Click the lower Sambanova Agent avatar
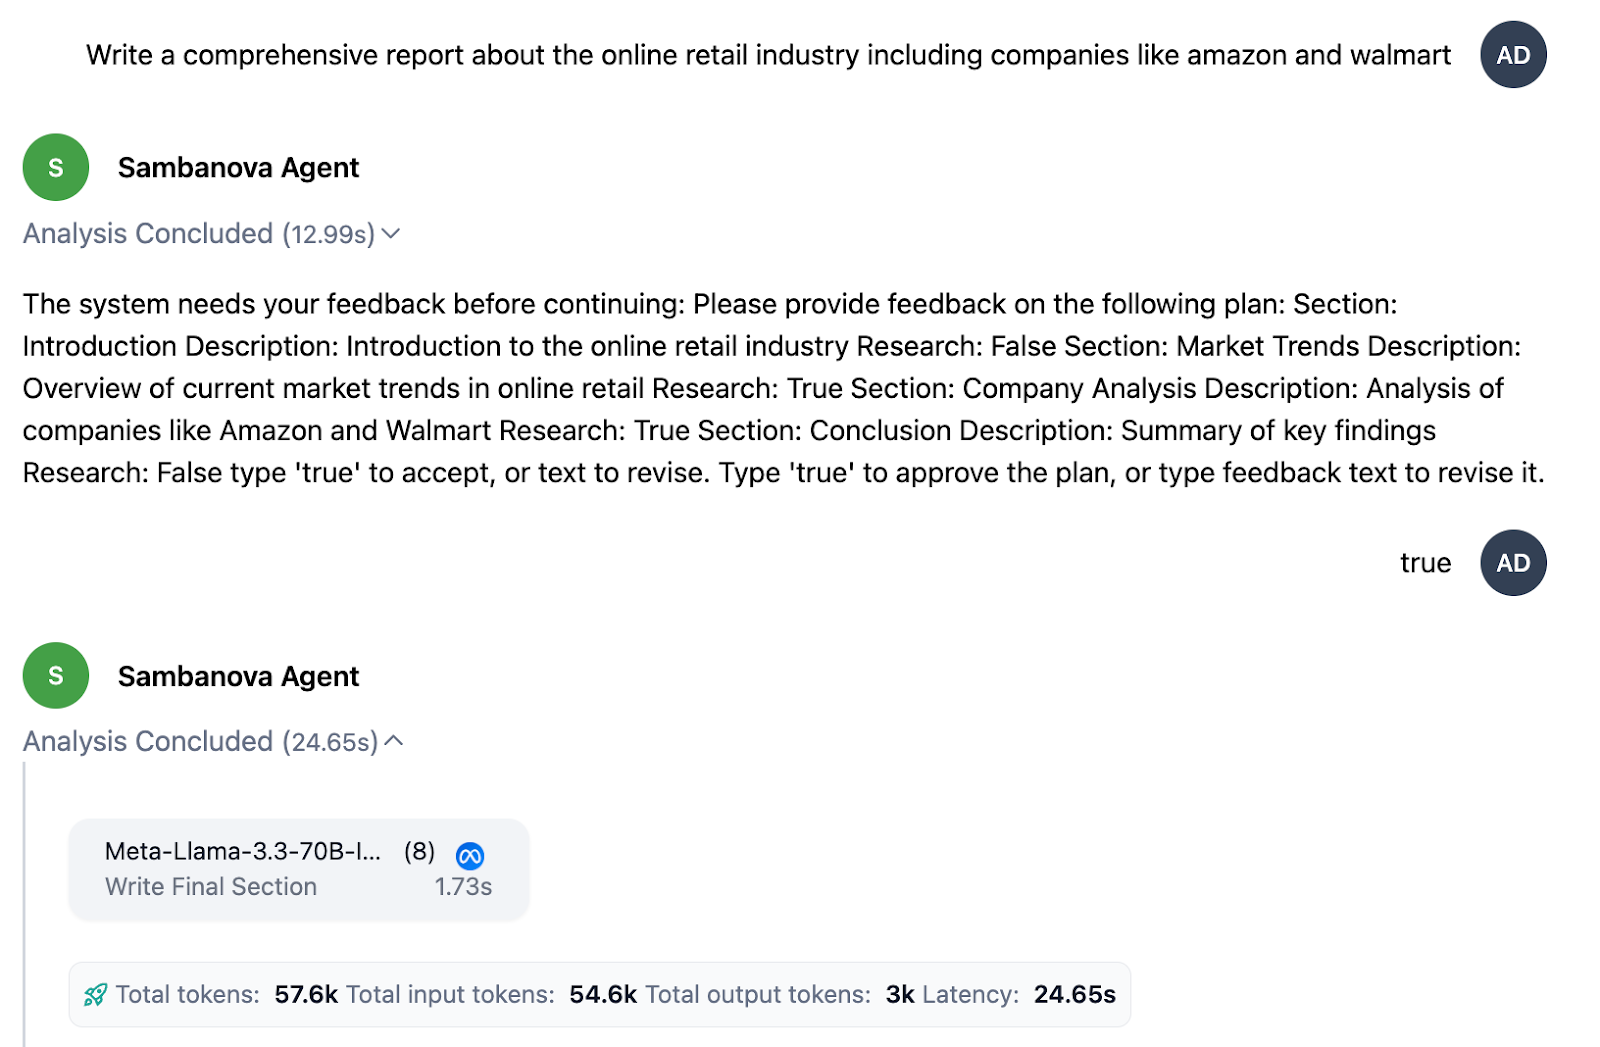The width and height of the screenshot is (1600, 1047). [x=55, y=675]
